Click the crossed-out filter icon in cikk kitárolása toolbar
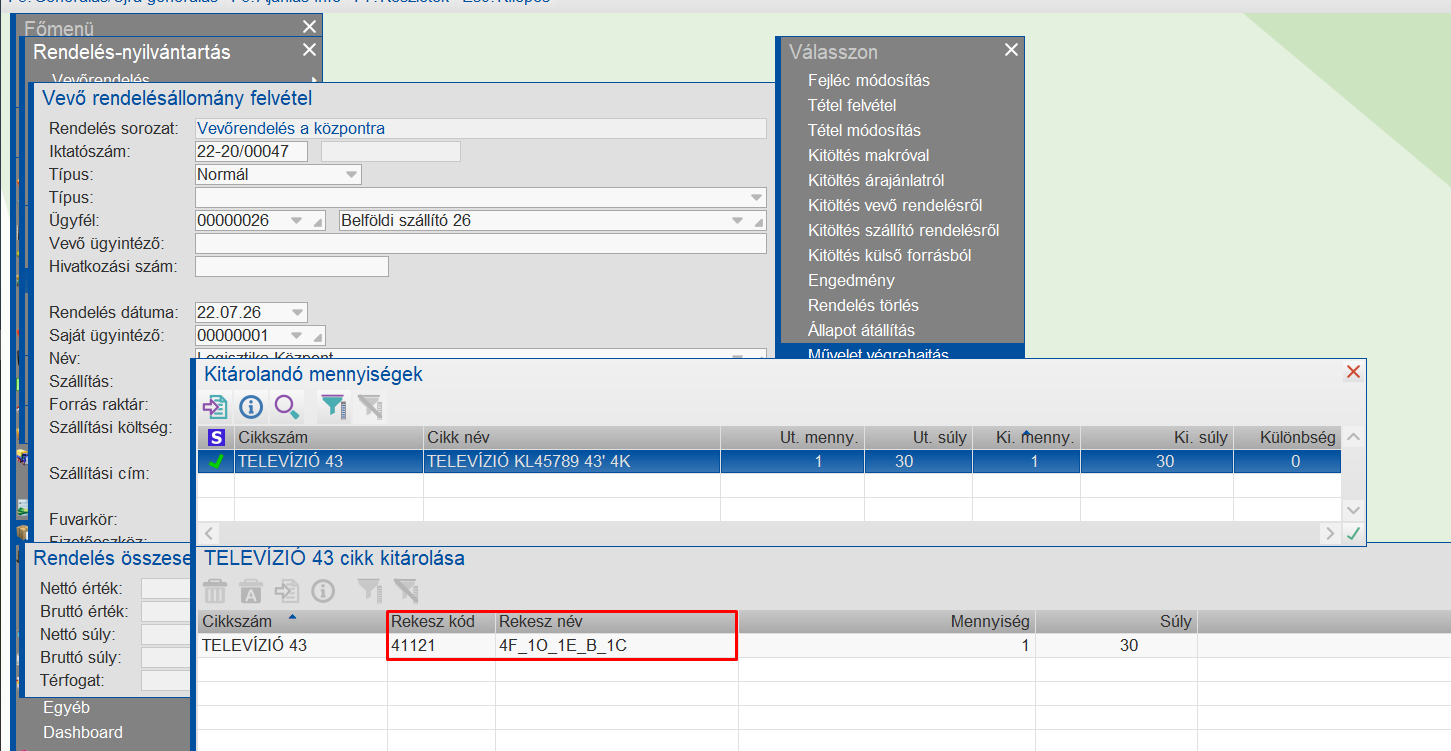Image resolution: width=1451 pixels, height=751 pixels. point(405,590)
